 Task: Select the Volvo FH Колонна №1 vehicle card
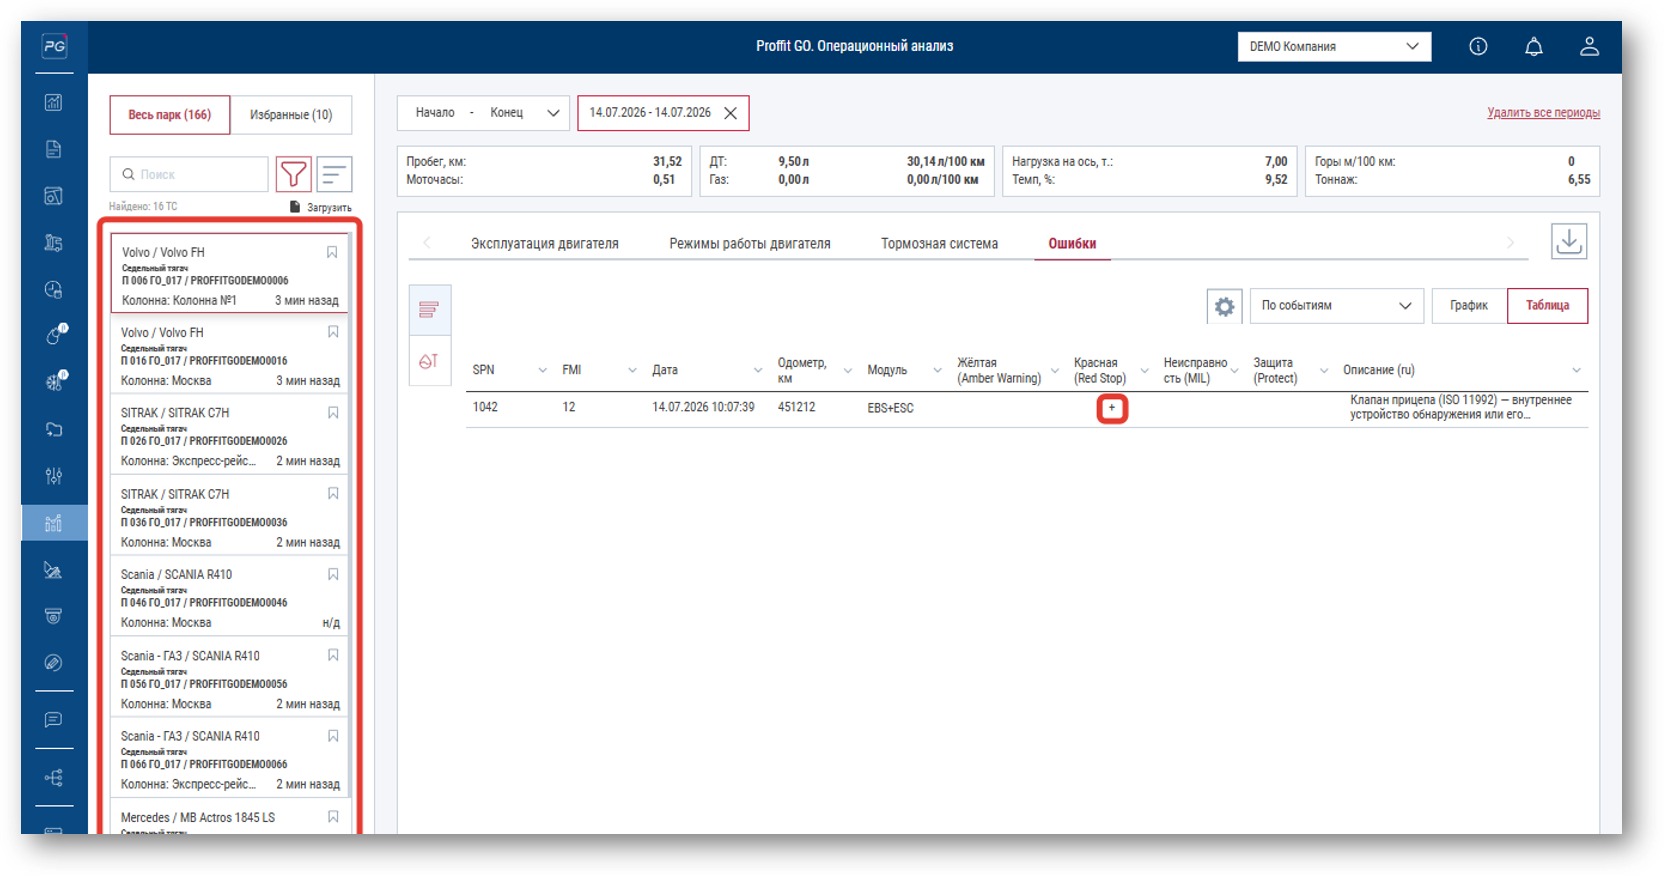click(x=230, y=274)
